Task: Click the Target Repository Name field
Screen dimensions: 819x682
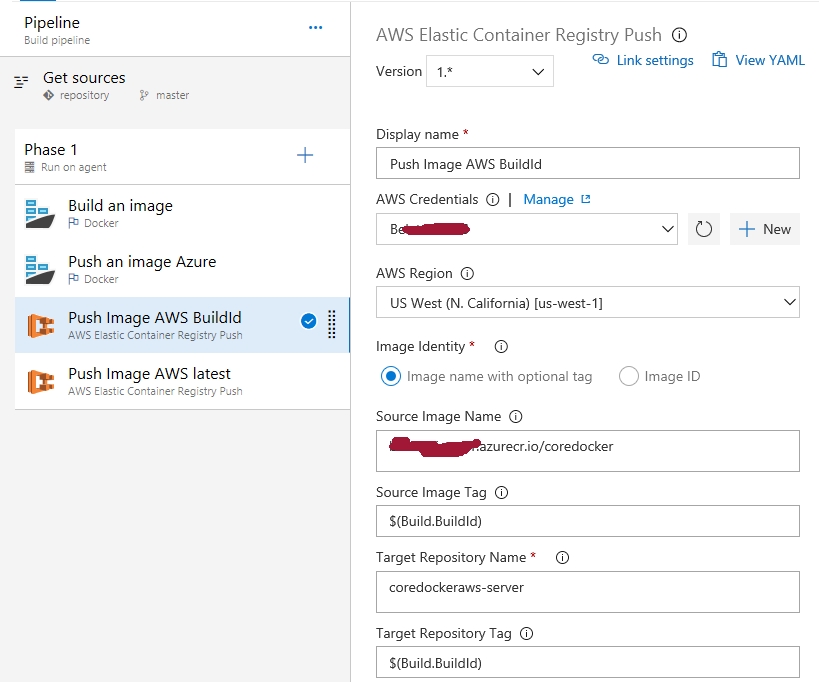Action: [x=588, y=592]
